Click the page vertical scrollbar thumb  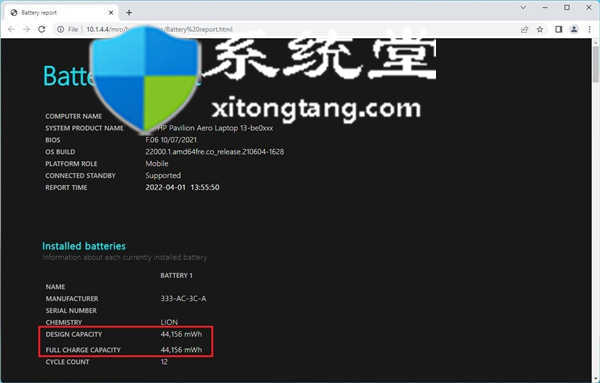[596, 64]
